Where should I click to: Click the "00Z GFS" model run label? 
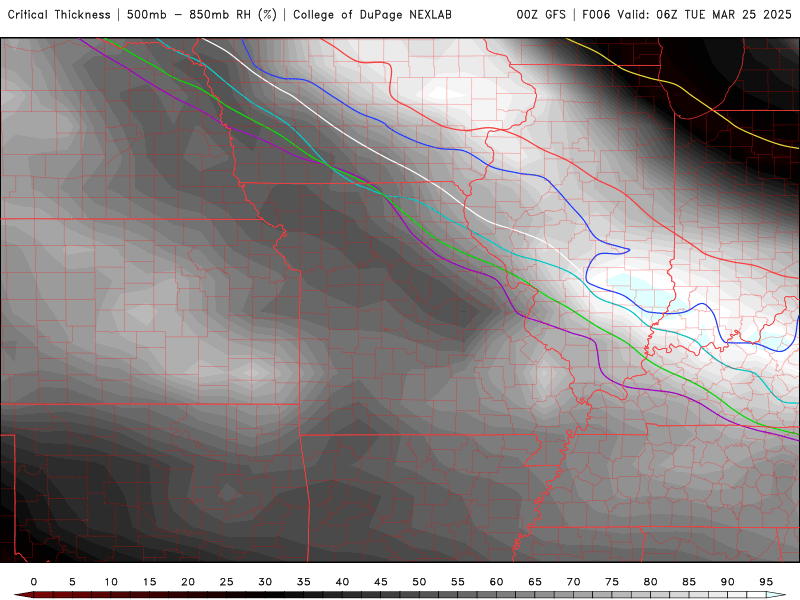tap(541, 15)
